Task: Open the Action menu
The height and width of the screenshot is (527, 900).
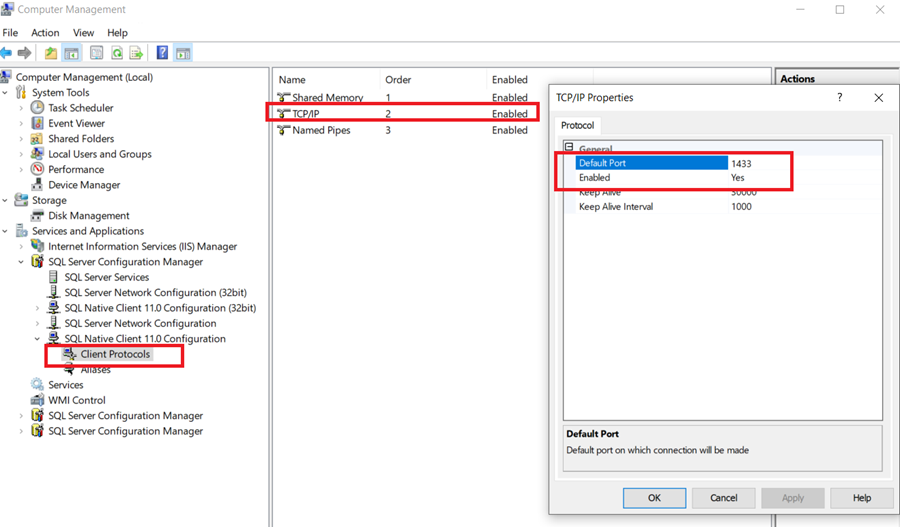Action: tap(45, 33)
